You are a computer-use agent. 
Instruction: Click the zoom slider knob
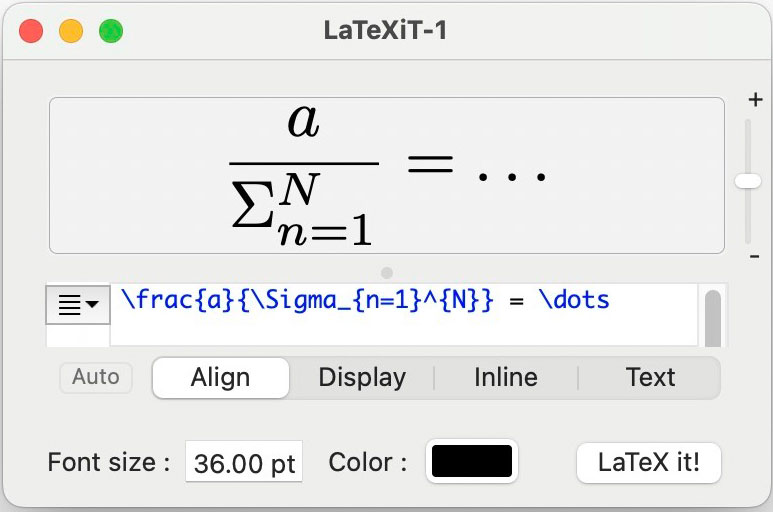(x=748, y=180)
